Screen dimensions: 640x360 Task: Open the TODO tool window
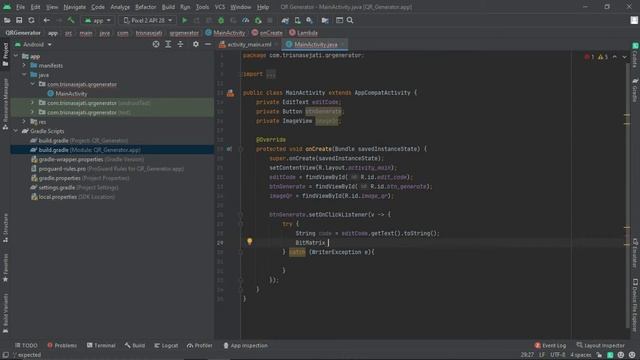tap(26, 345)
